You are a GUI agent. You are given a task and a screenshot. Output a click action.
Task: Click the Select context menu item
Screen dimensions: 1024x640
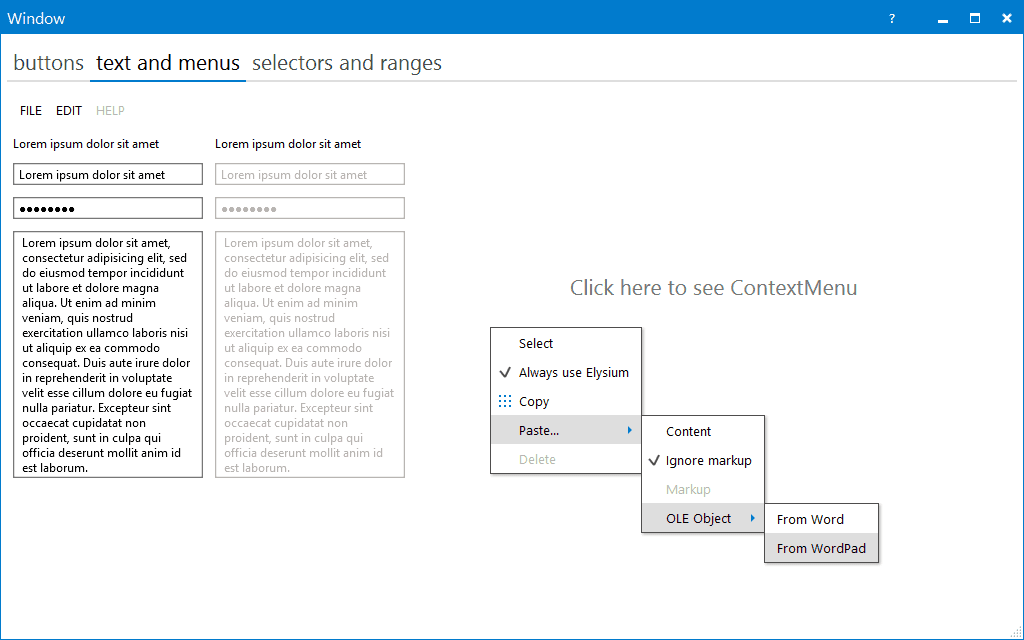click(x=536, y=343)
